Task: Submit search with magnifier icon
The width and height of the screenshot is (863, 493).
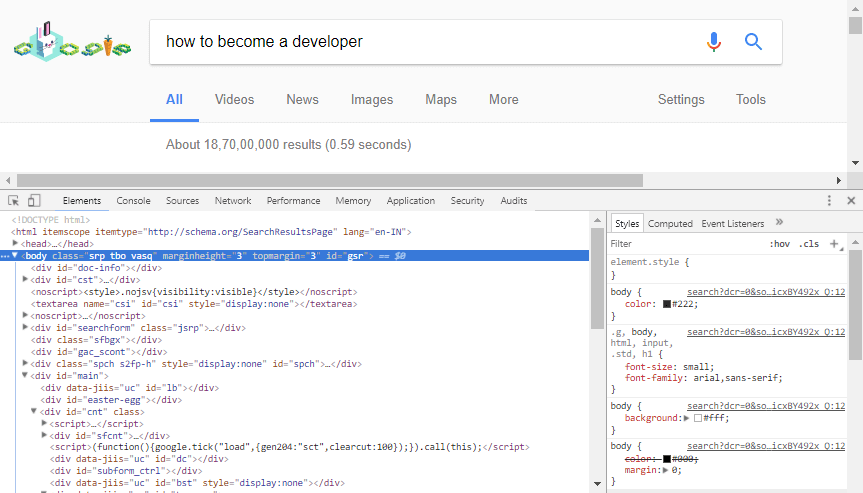Action: [x=753, y=42]
